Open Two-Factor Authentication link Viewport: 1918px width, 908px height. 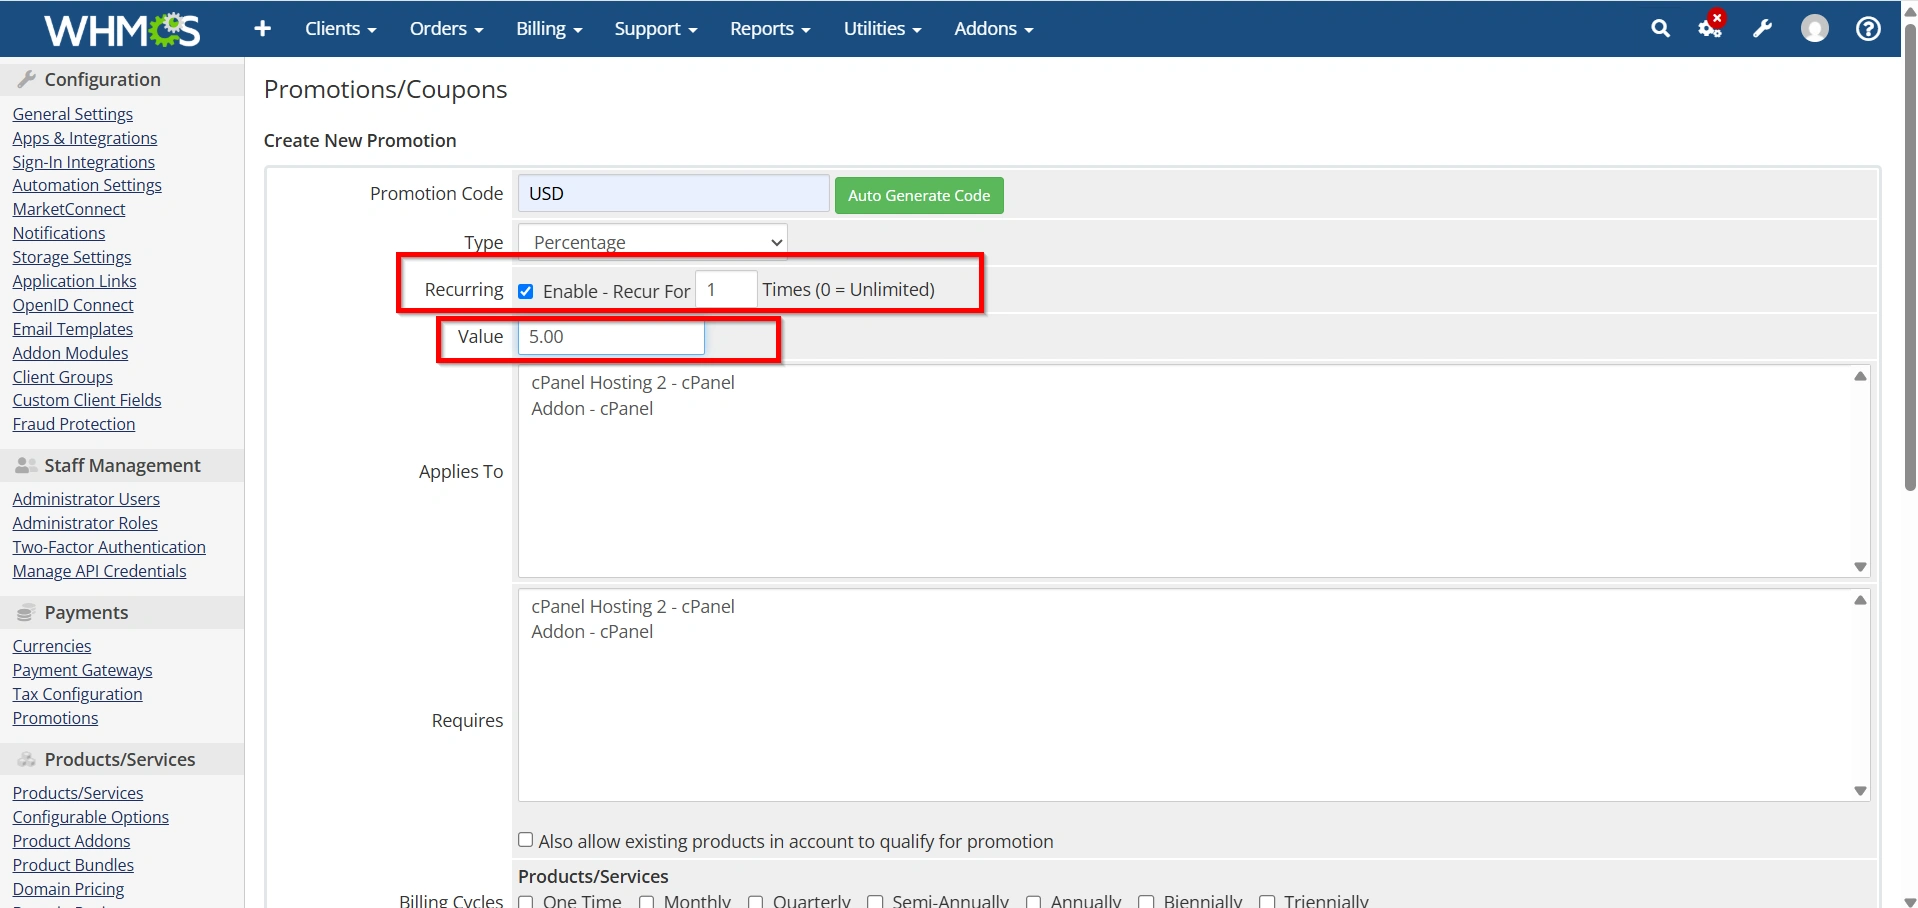click(109, 547)
